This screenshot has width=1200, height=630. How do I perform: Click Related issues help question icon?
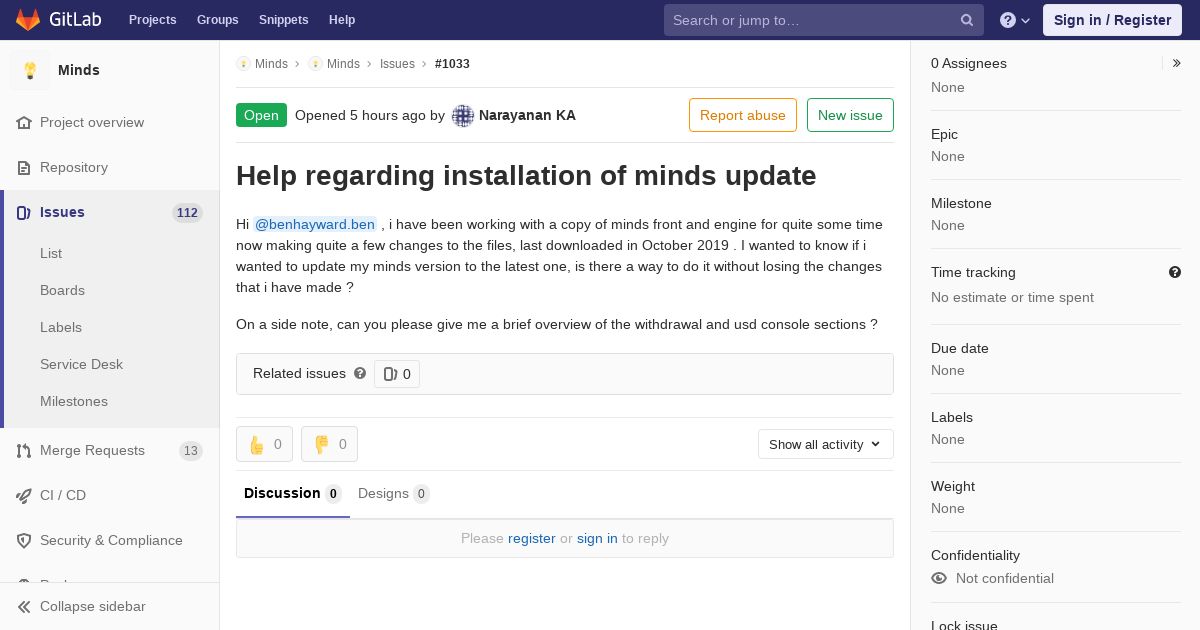[360, 373]
